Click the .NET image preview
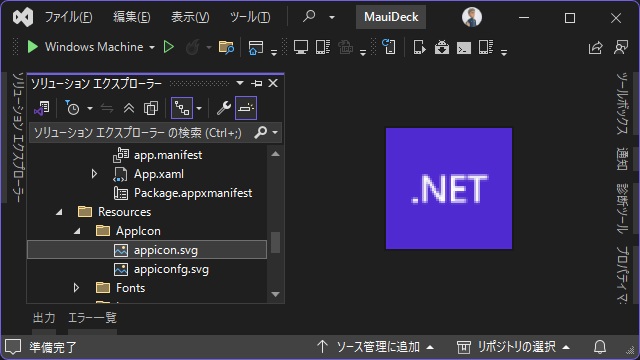 (449, 188)
